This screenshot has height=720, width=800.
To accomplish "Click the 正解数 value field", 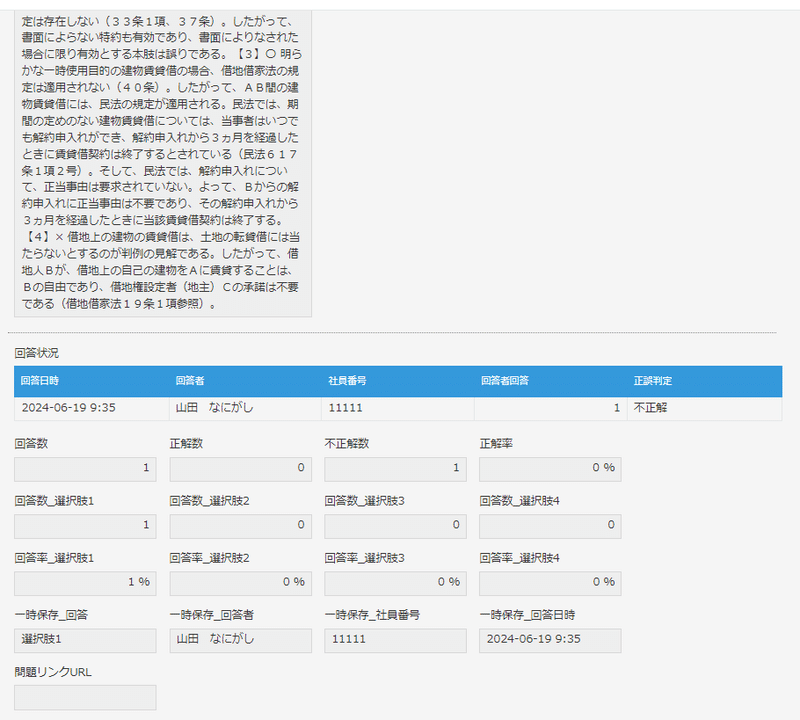I will coord(240,469).
